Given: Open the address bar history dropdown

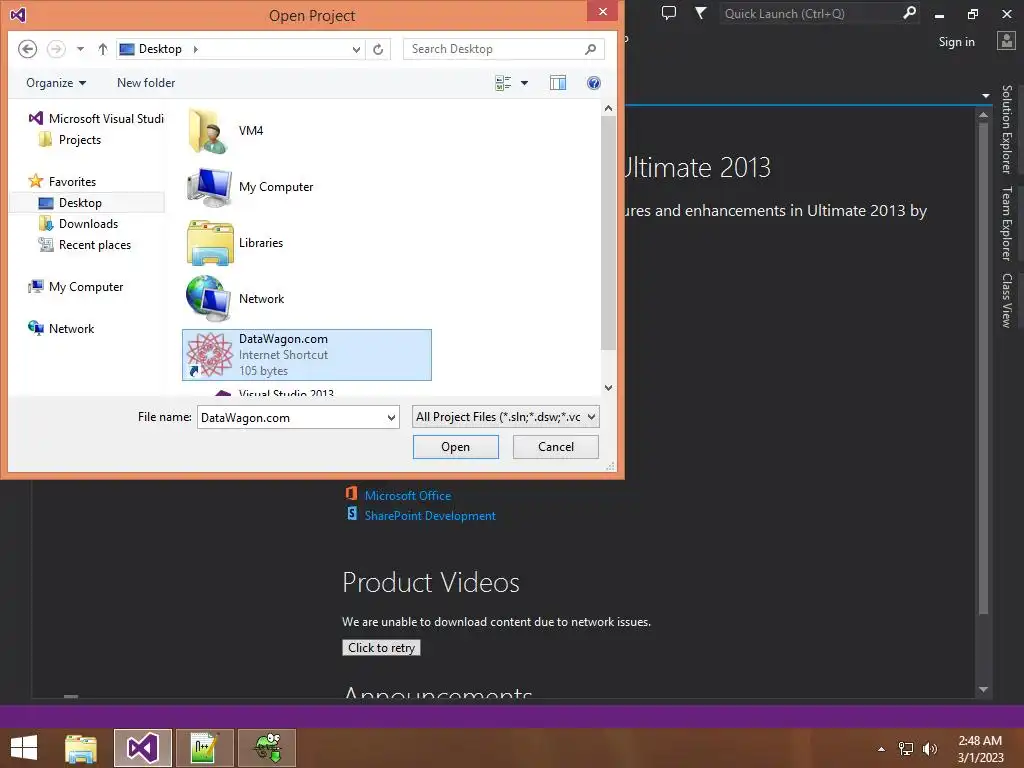Looking at the screenshot, I should click(x=356, y=49).
